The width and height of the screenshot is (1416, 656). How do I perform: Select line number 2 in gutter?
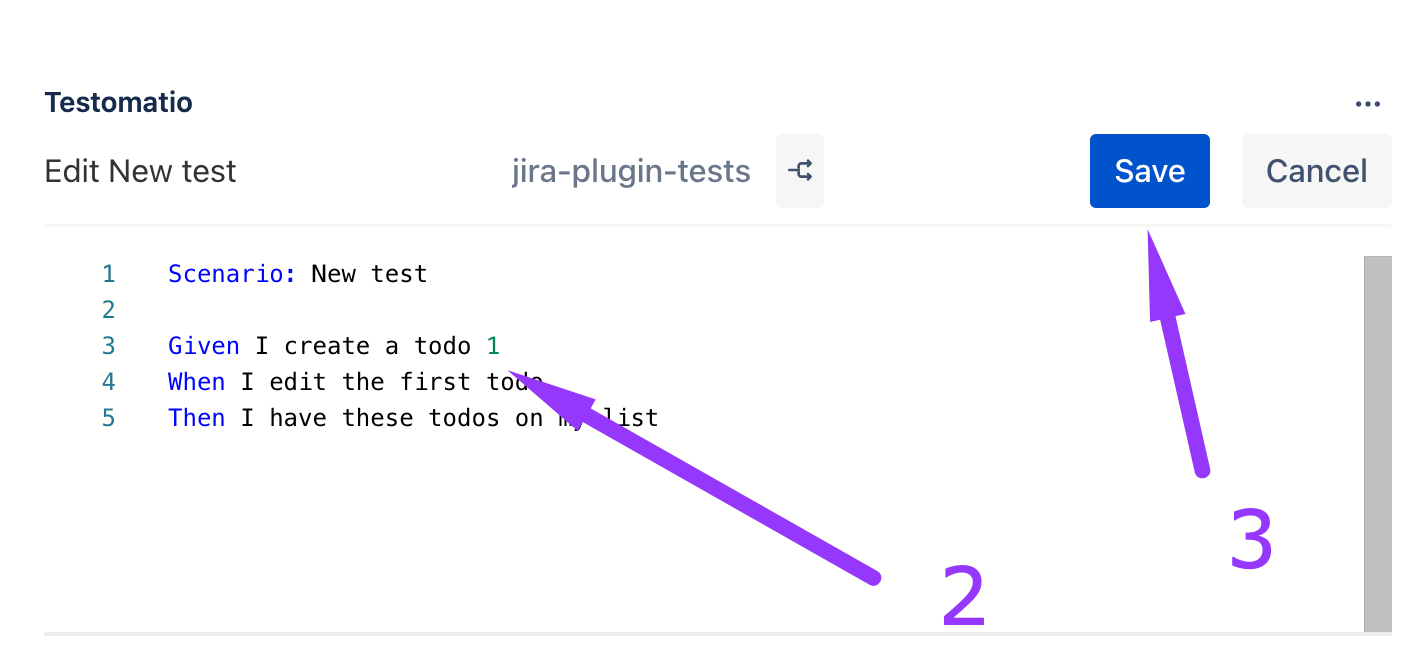(108, 309)
